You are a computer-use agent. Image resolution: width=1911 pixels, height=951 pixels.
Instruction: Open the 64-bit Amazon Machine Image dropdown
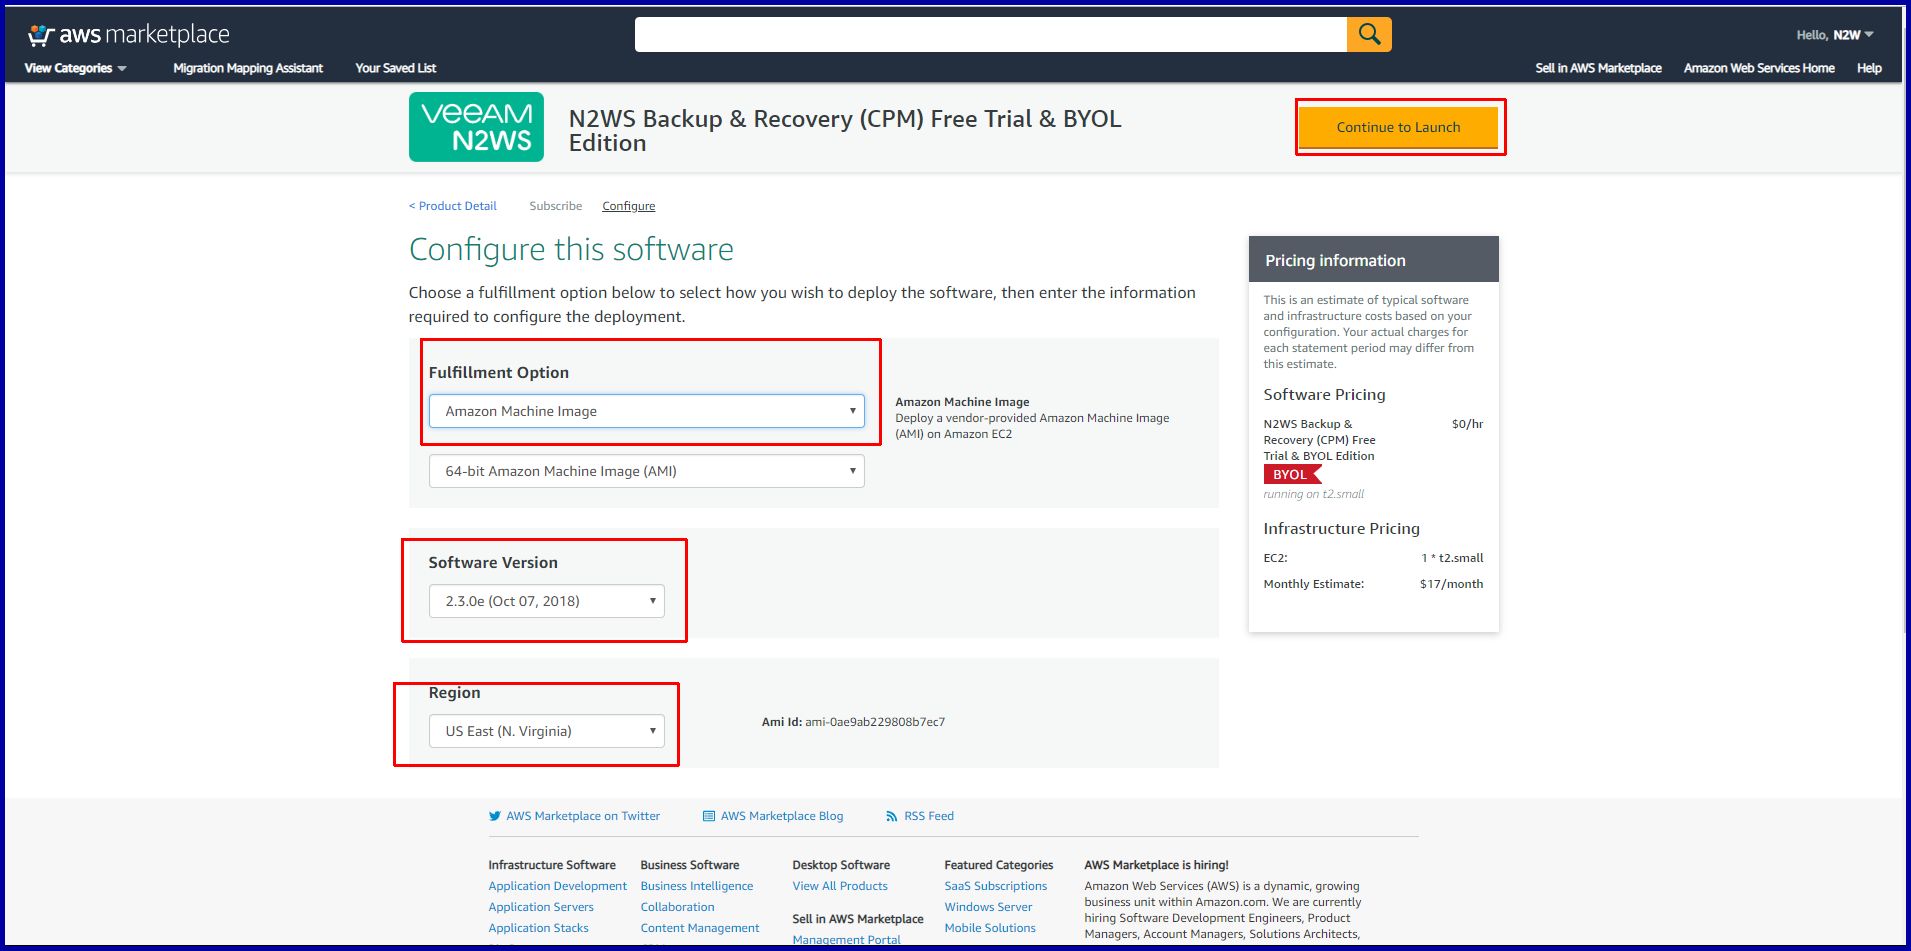pos(647,471)
